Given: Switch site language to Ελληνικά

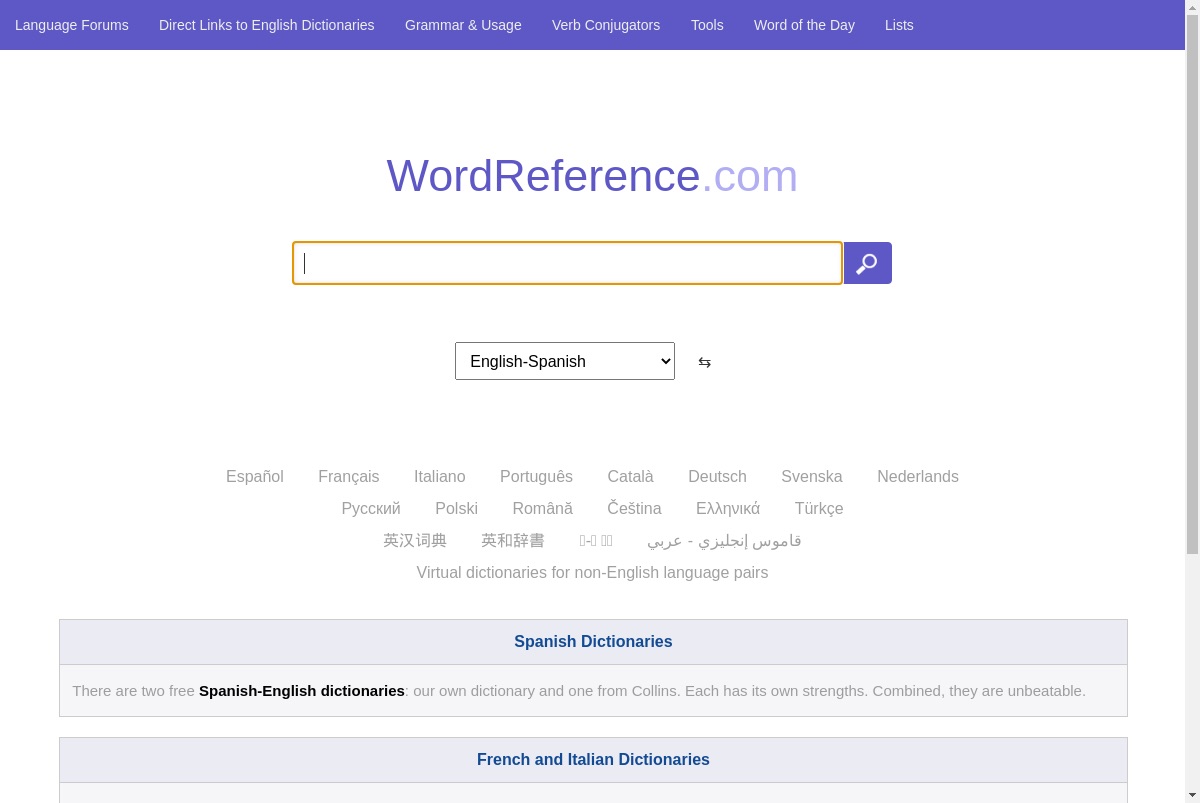Looking at the screenshot, I should click(728, 509).
